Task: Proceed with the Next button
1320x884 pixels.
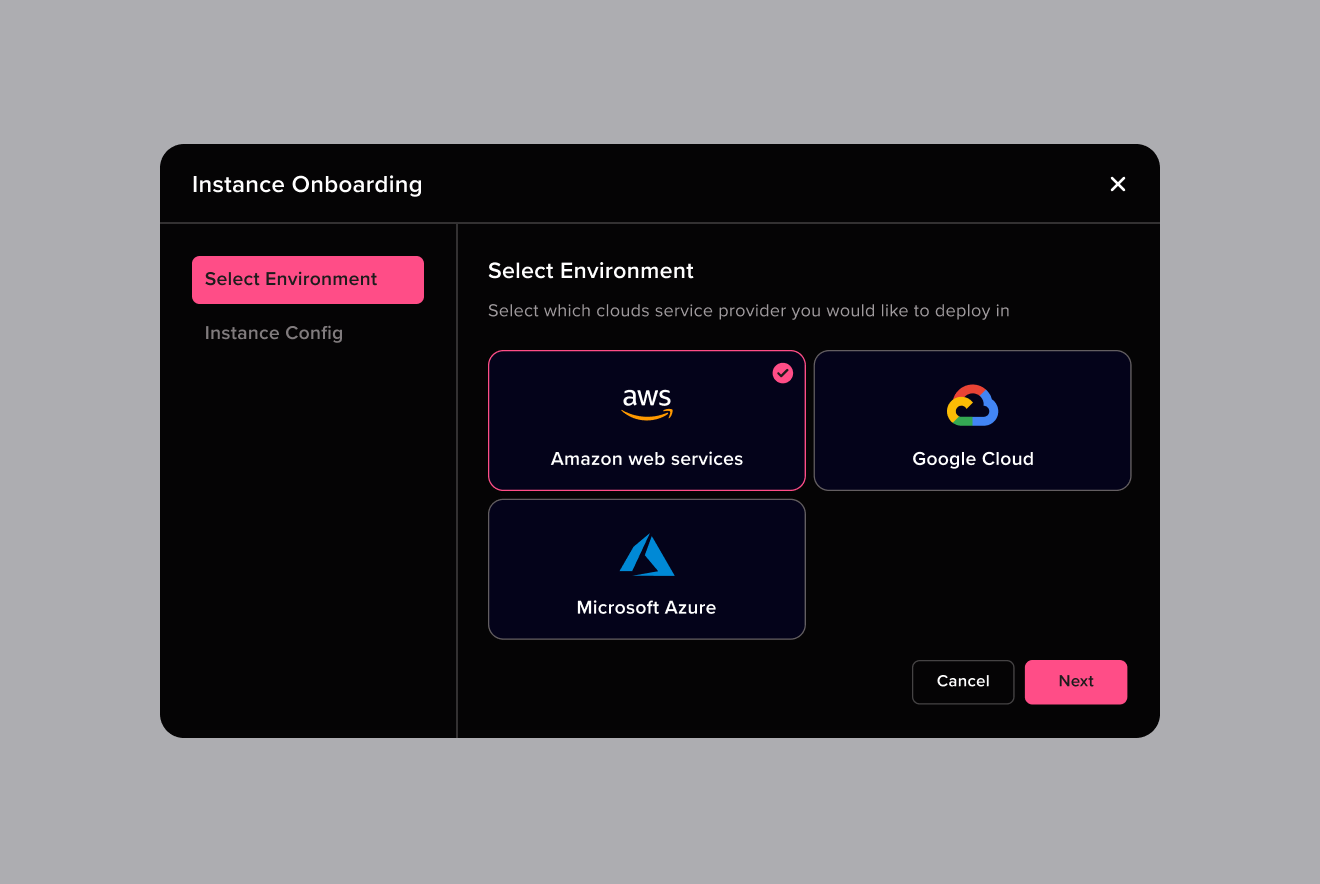Action: pyautogui.click(x=1076, y=682)
